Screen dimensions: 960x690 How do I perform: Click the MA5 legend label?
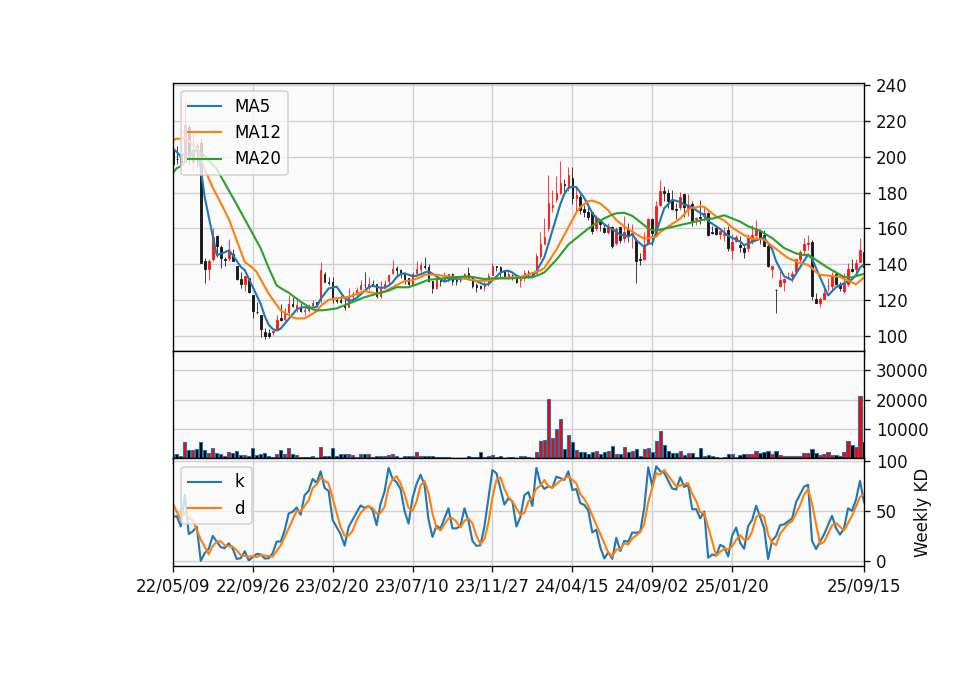tap(252, 106)
